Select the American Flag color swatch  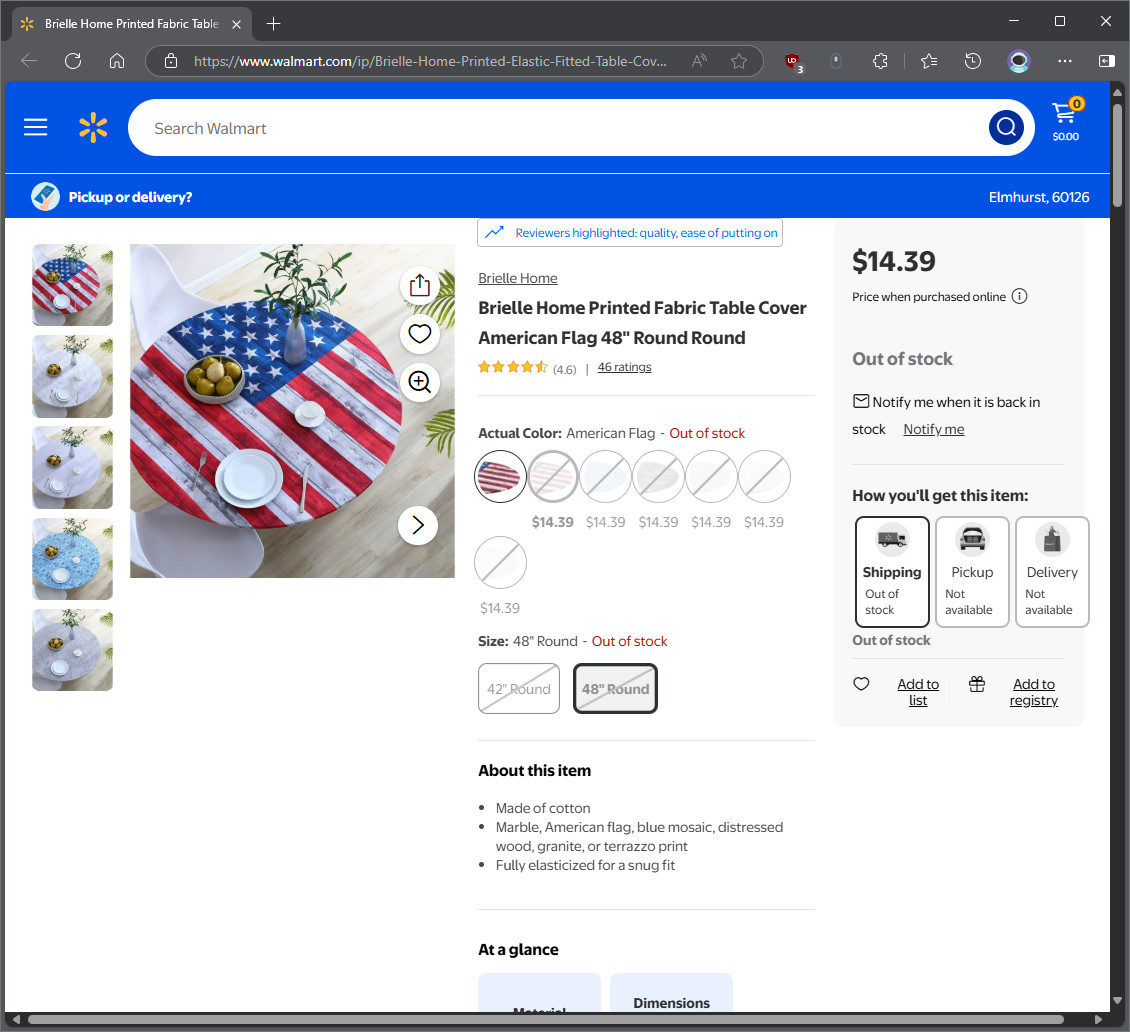(500, 476)
